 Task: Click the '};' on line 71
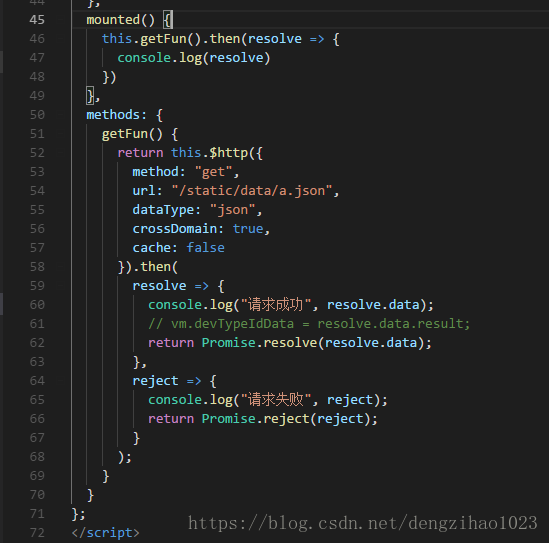[x=78, y=514]
